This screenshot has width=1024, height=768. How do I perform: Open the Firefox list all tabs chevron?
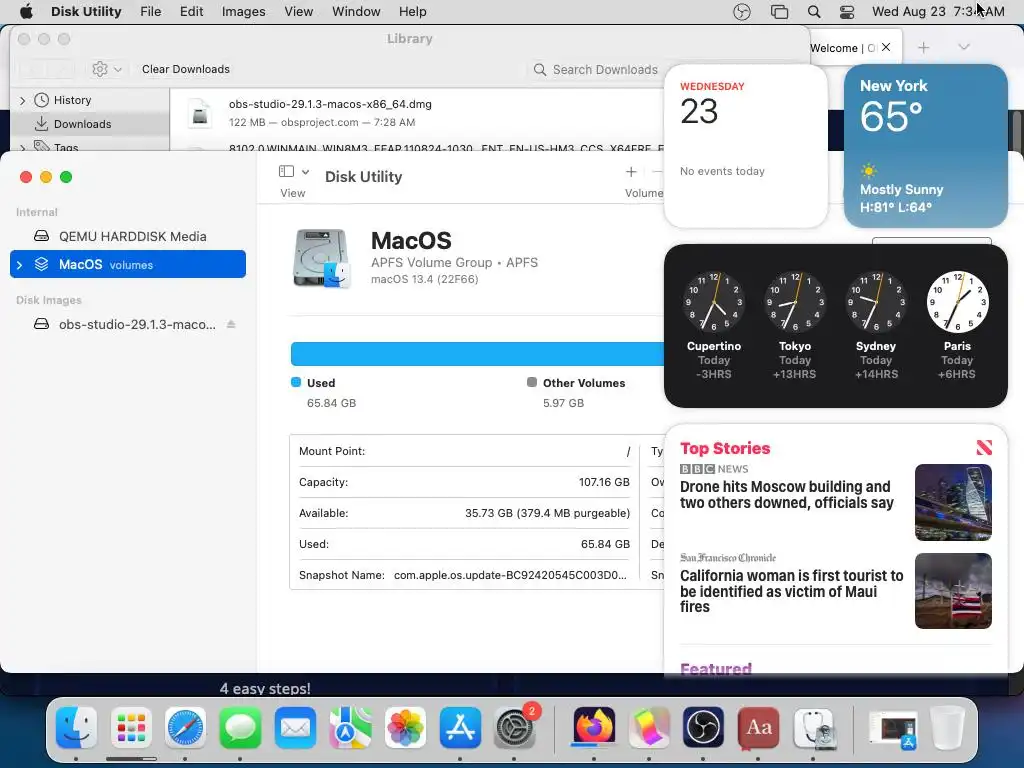pos(964,47)
